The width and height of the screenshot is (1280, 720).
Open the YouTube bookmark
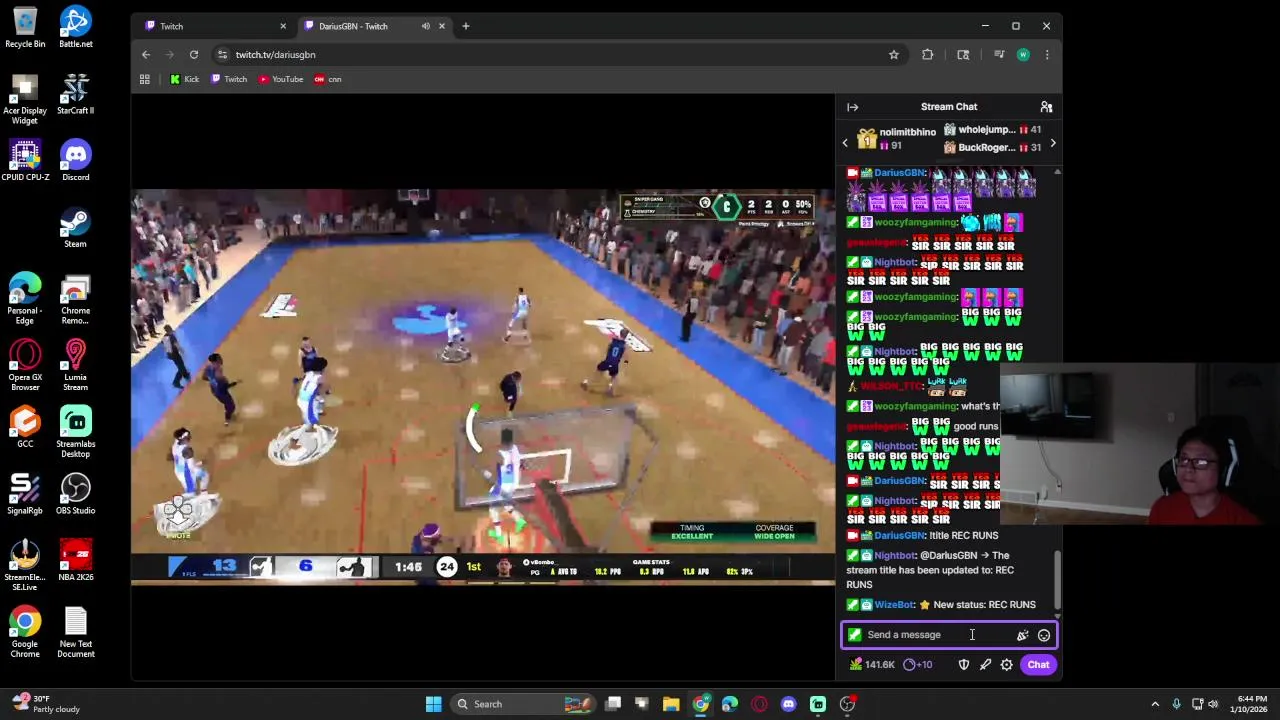(x=281, y=79)
